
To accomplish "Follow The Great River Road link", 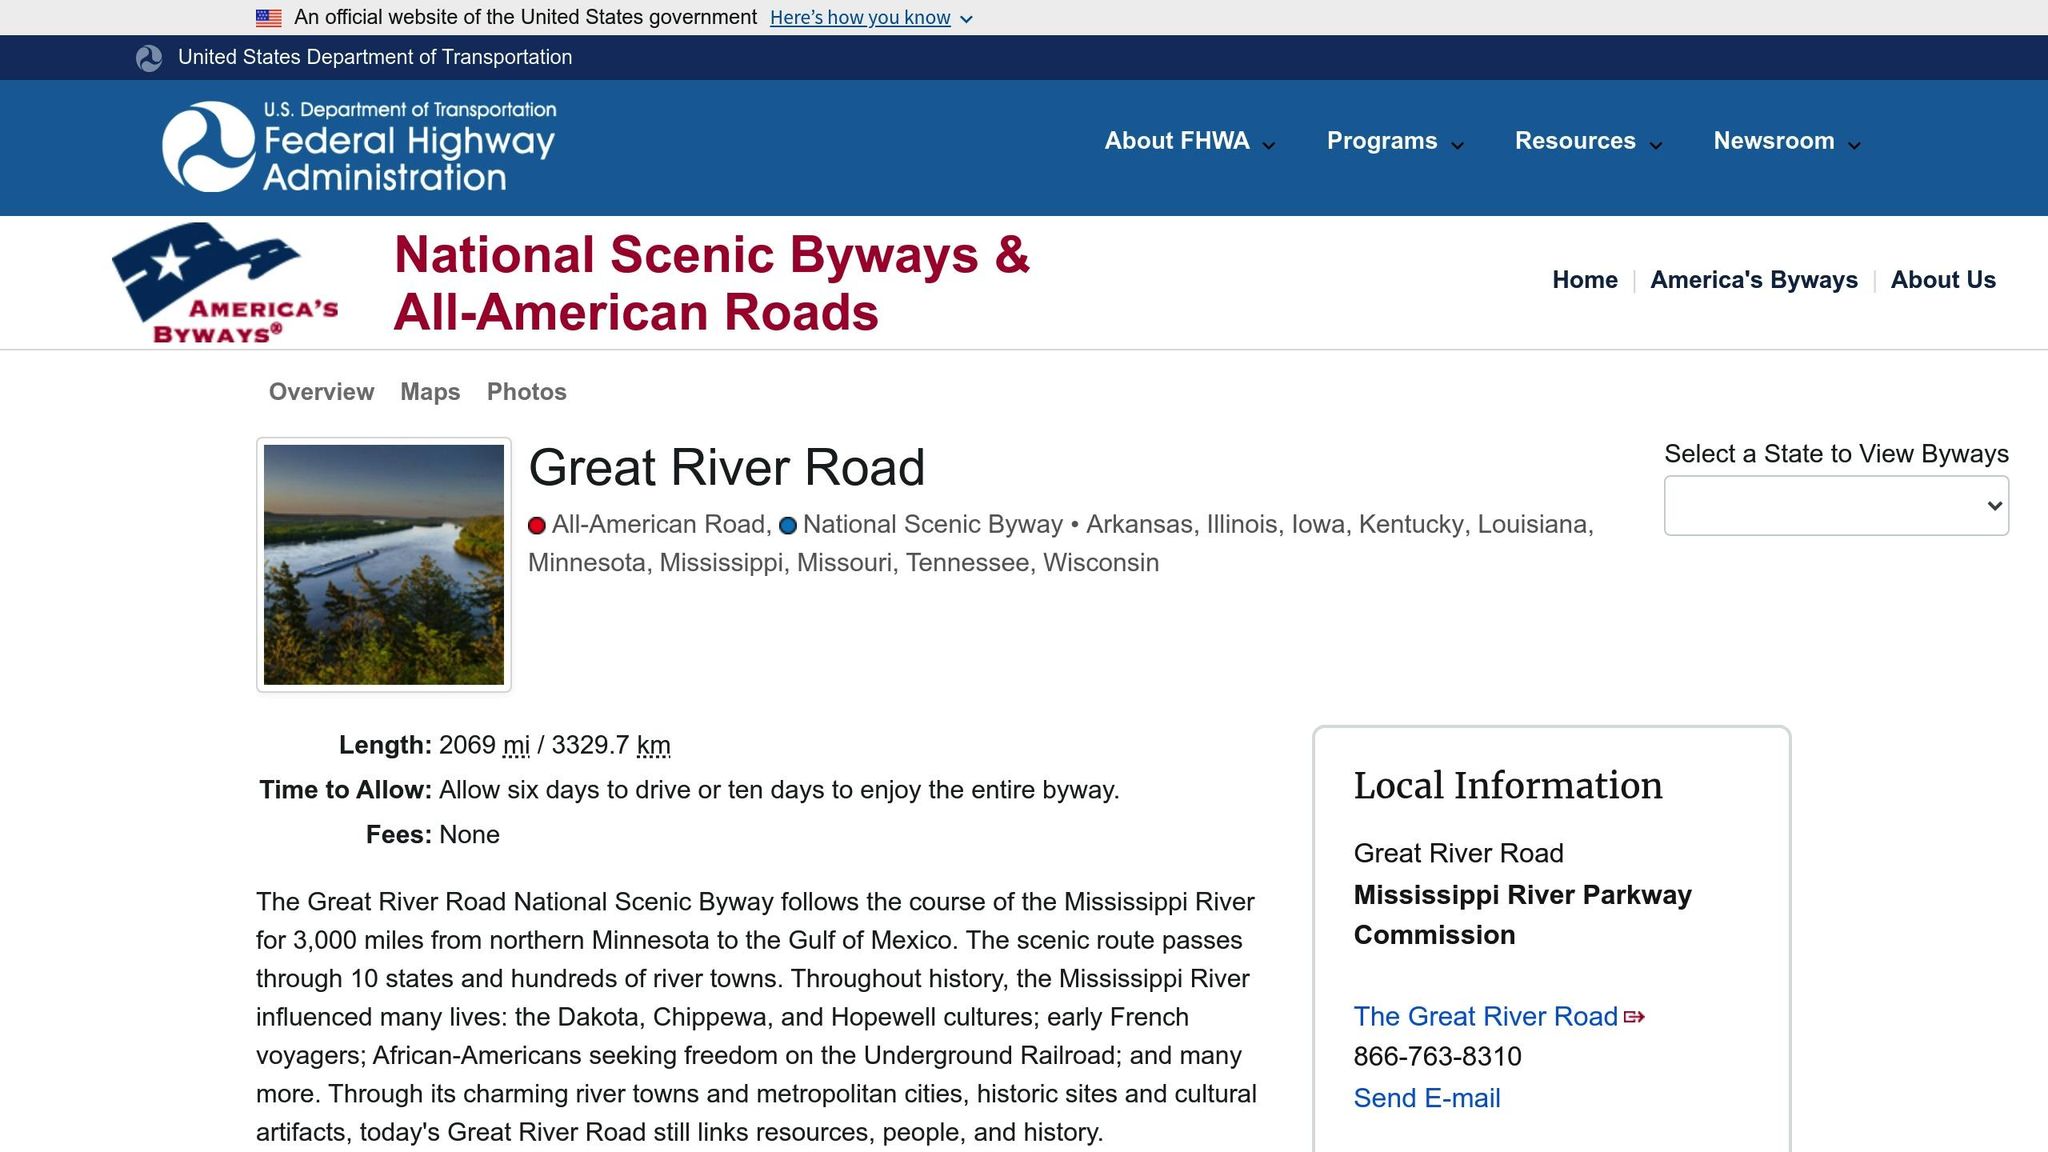I will pos(1484,1016).
